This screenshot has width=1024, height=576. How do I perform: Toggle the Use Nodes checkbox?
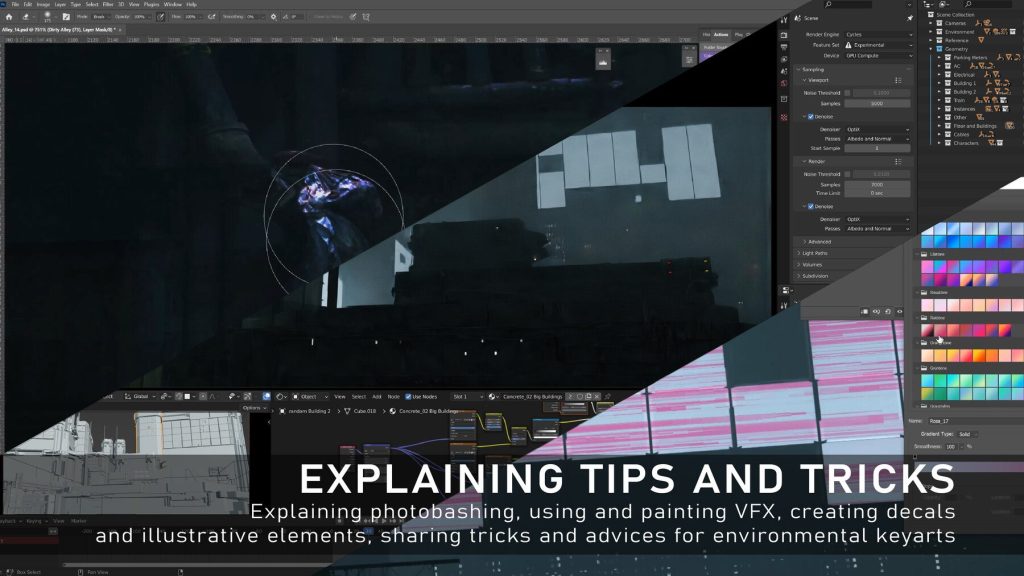tap(408, 396)
